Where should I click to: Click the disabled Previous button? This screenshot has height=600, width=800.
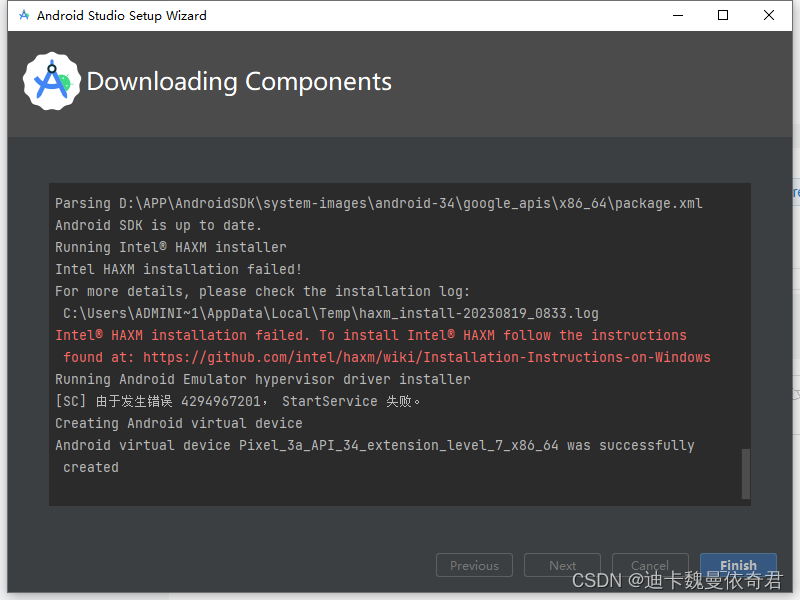[x=474, y=565]
